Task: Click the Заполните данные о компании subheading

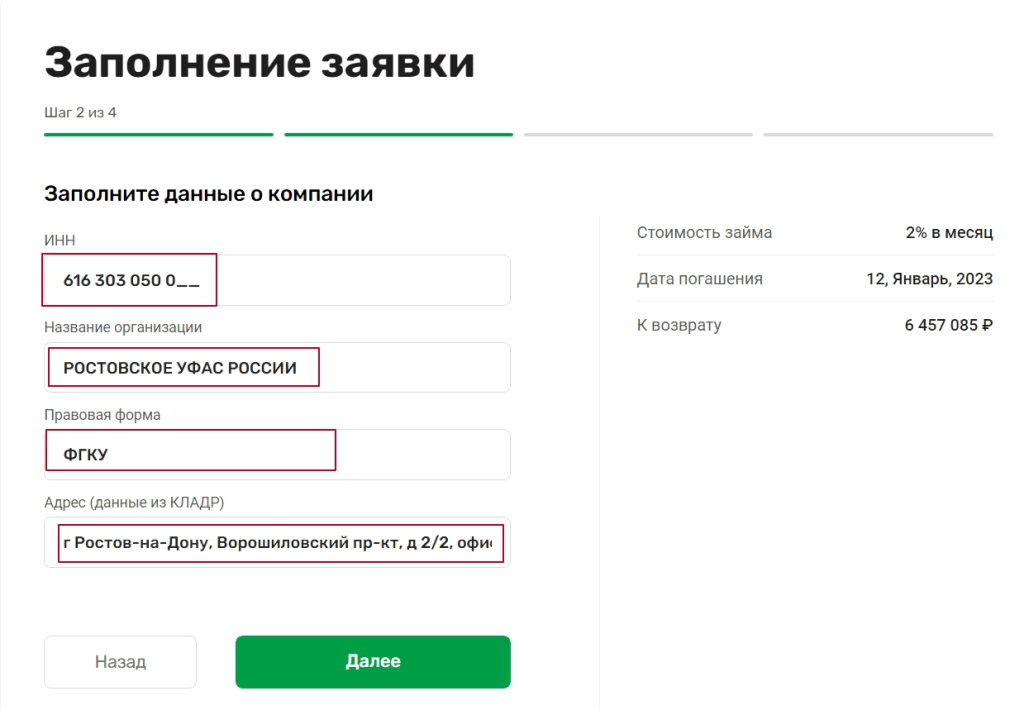Action: point(207,193)
